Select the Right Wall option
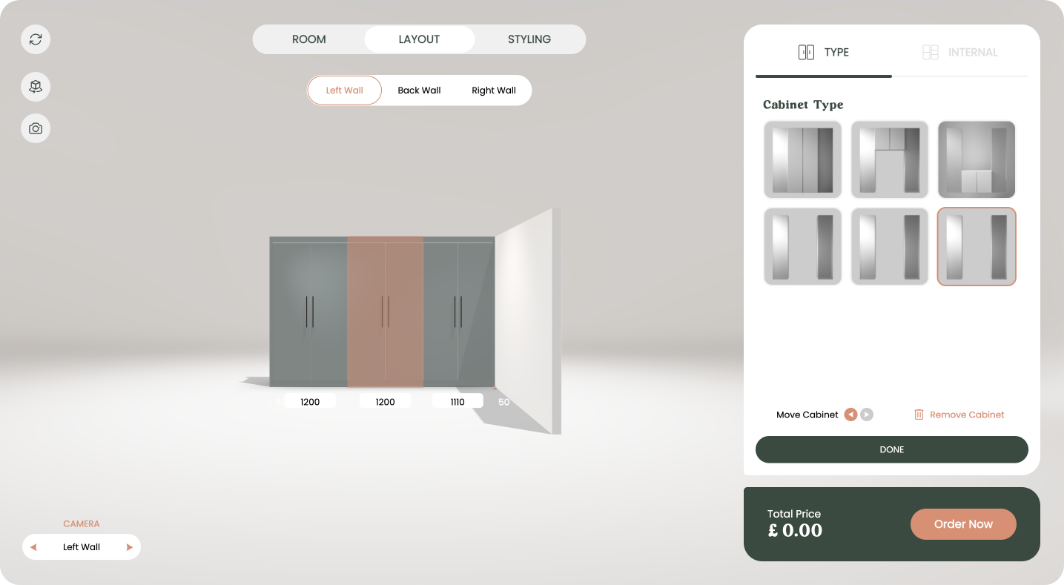Viewport: 1064px width, 585px height. 494,90
